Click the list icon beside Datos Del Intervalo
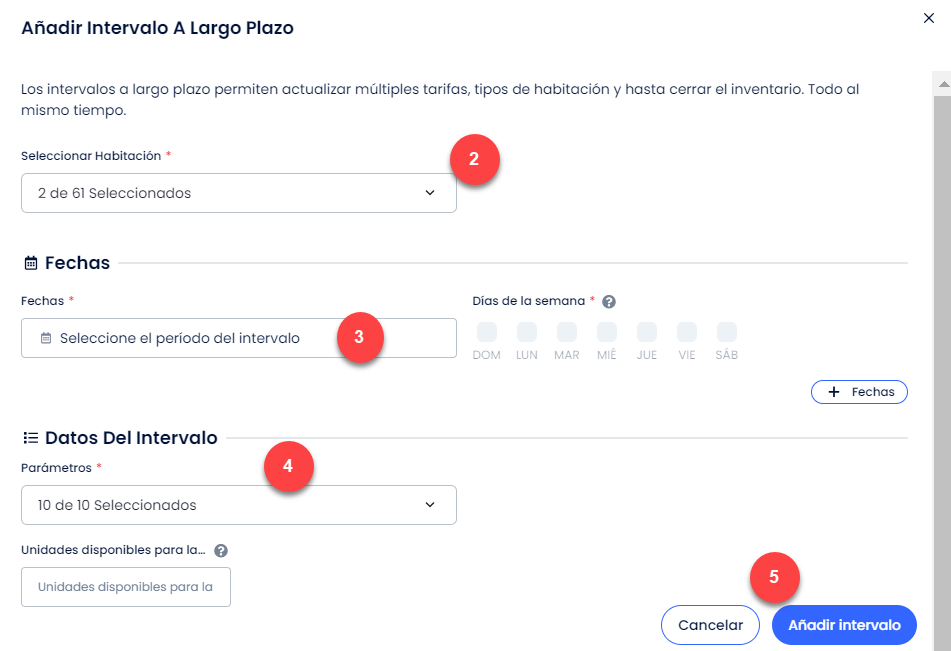 pos(30,438)
